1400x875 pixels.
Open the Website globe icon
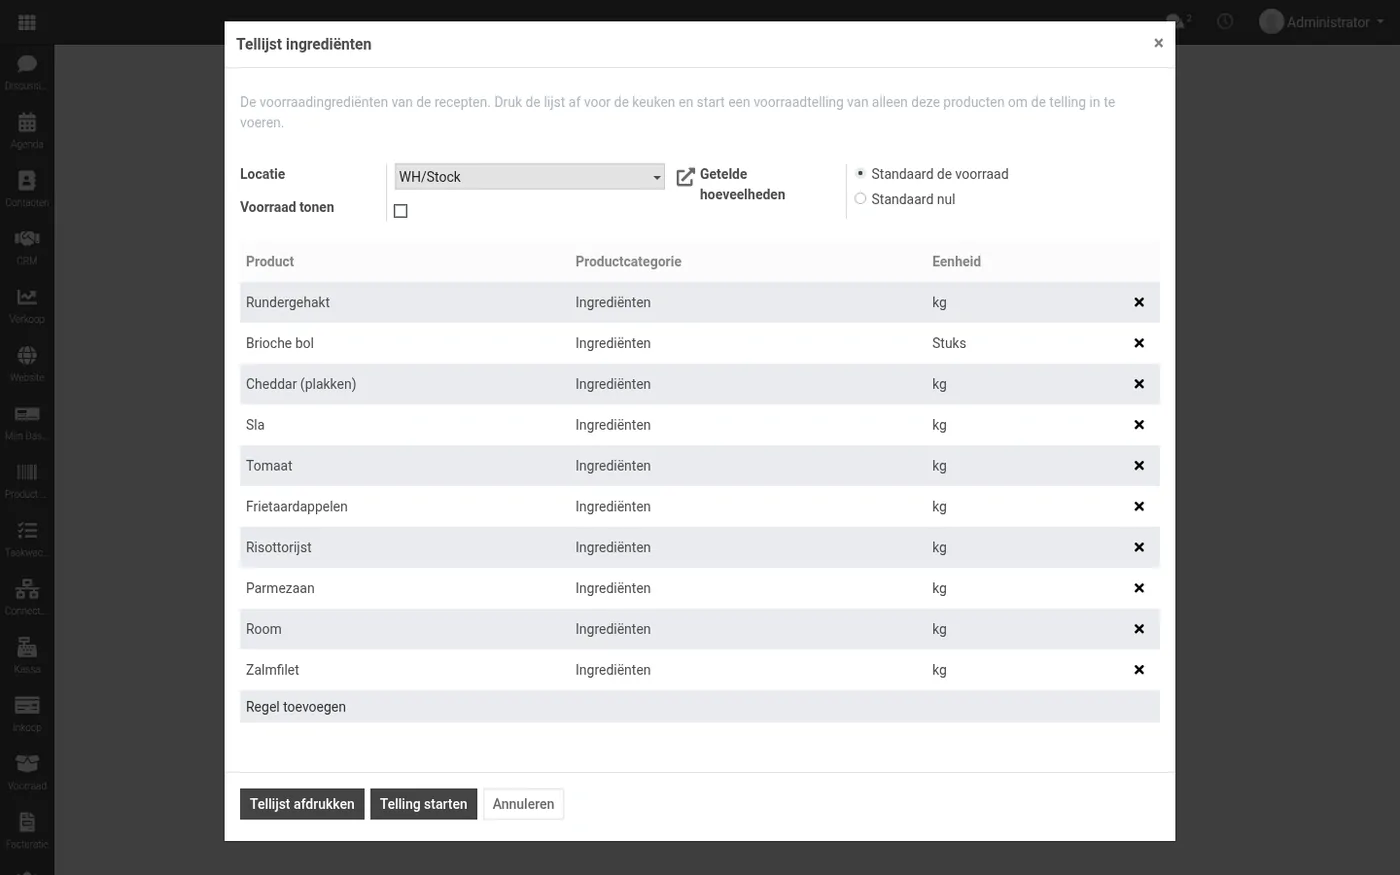pos(27,363)
